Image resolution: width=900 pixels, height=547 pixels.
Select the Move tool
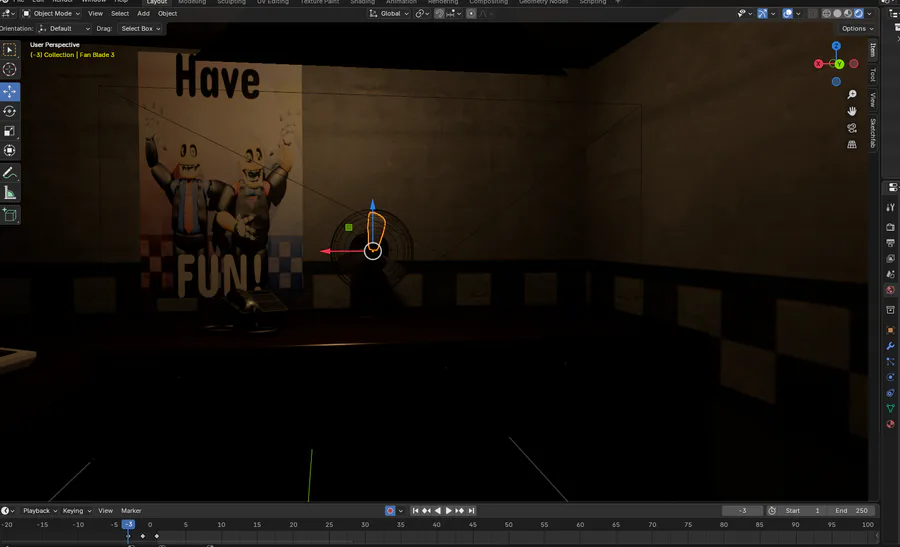tap(10, 91)
